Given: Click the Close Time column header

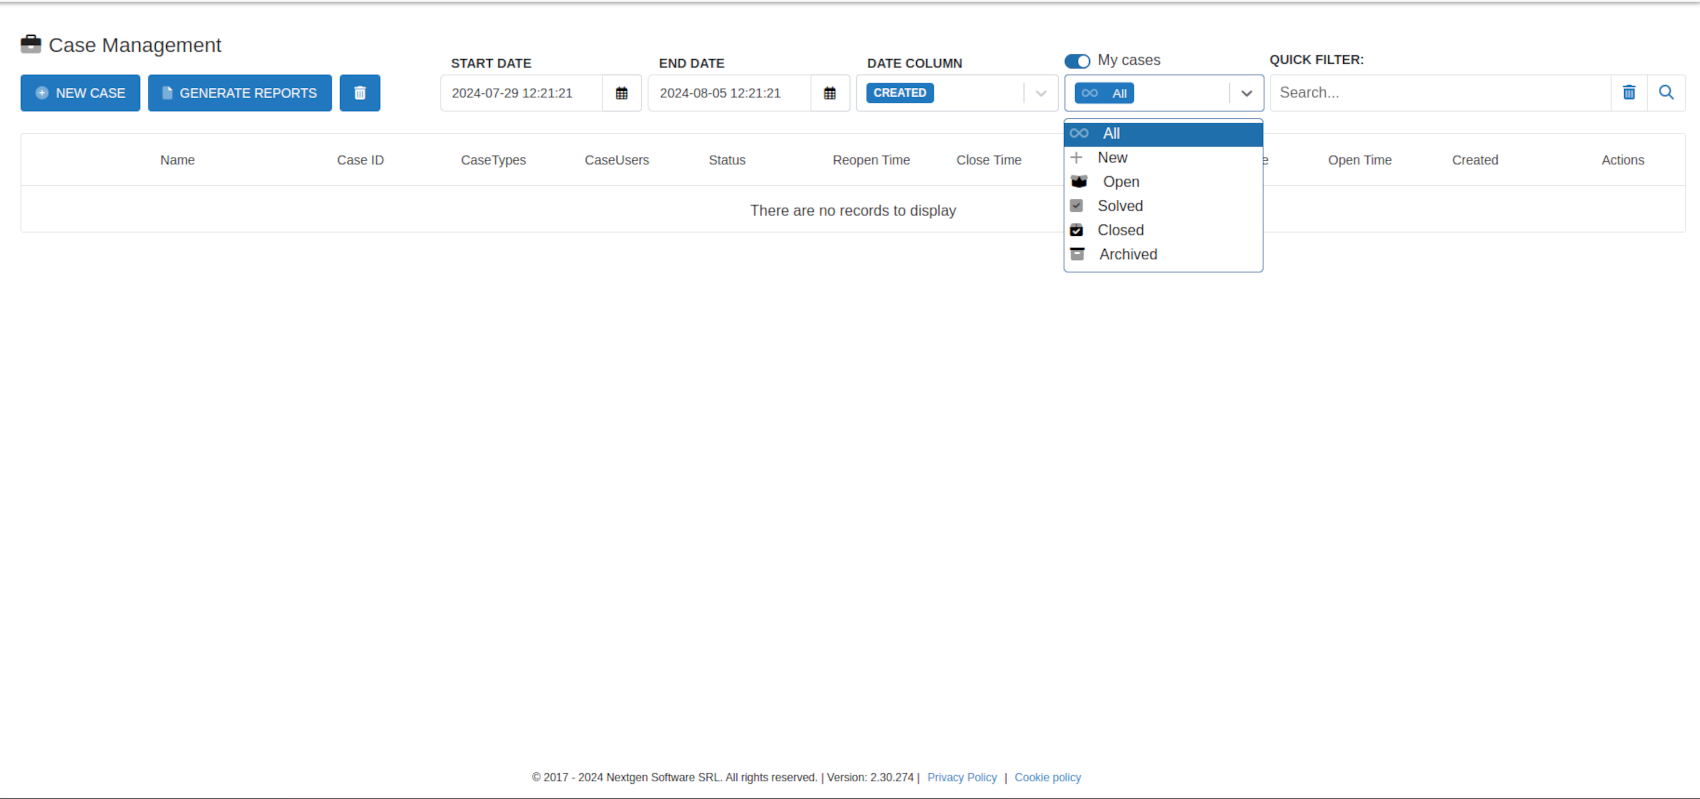Looking at the screenshot, I should tap(989, 160).
